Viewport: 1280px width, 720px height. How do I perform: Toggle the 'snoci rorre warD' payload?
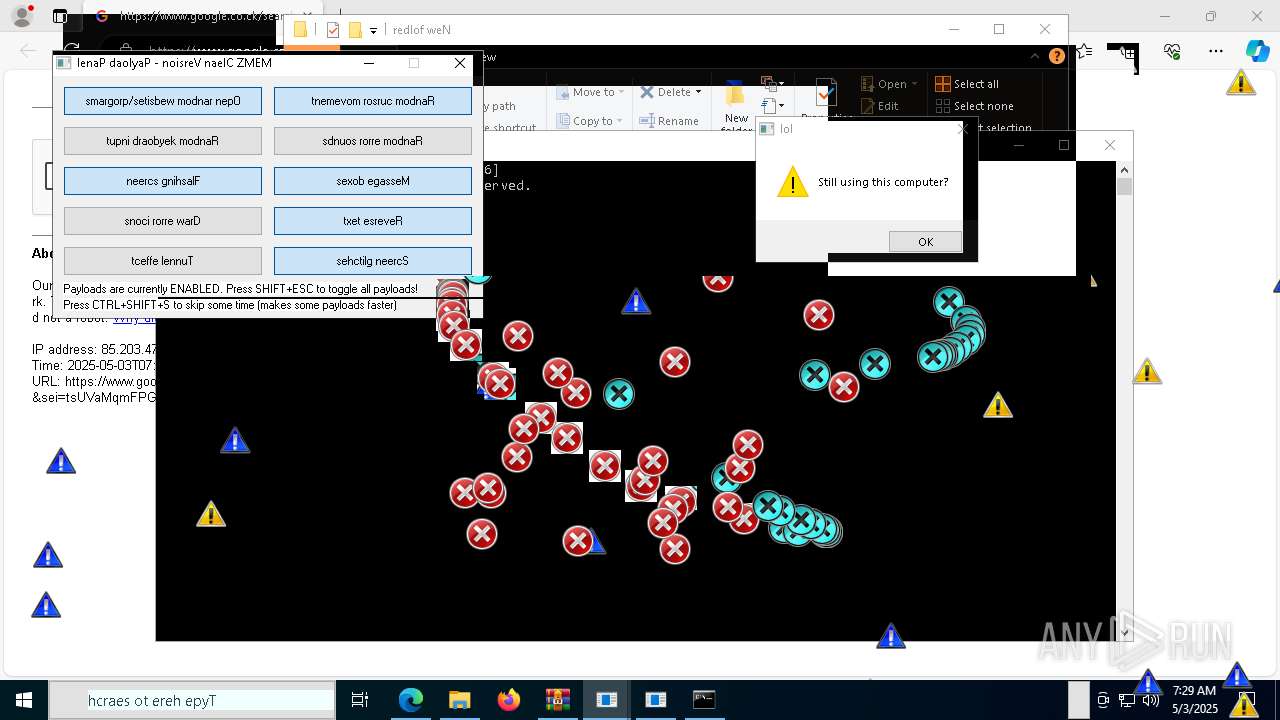[x=163, y=221]
